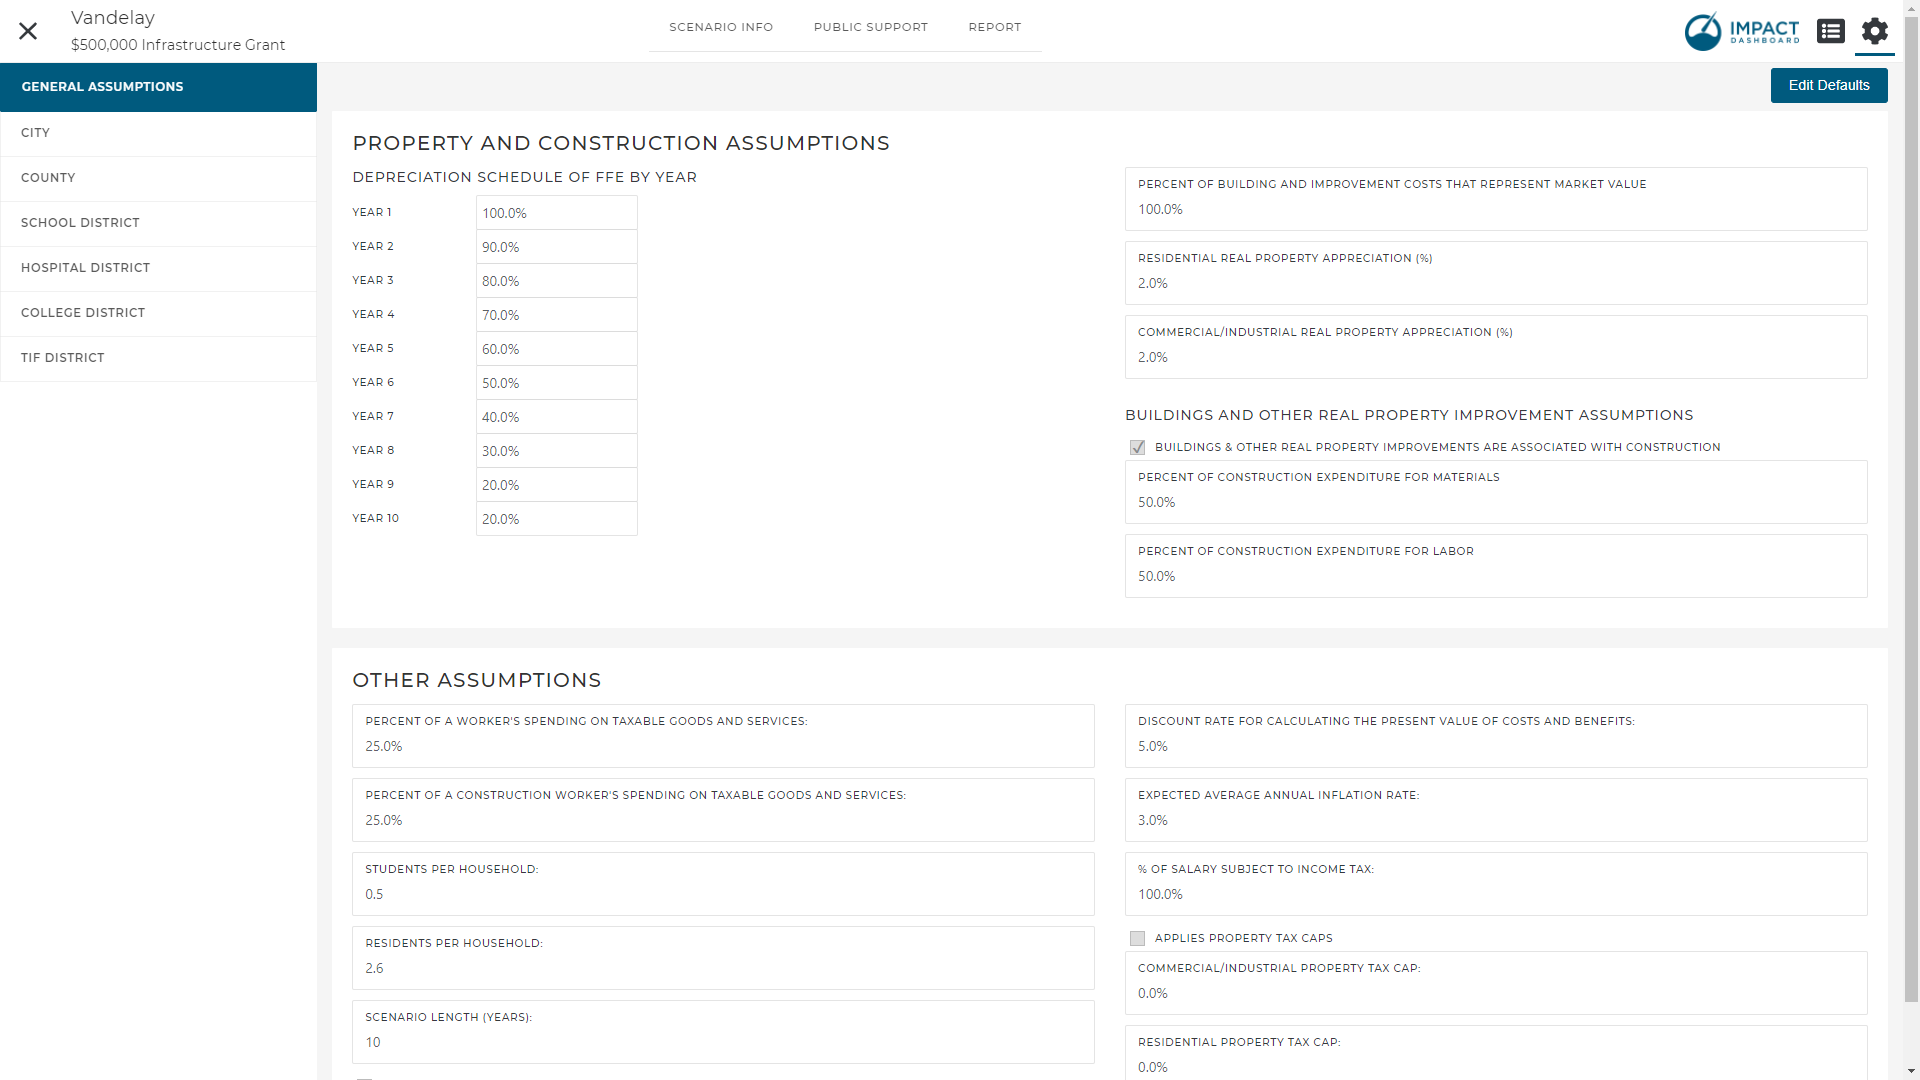Click the Vandelay scenario title
This screenshot has height=1080, width=1920.
click(x=113, y=18)
